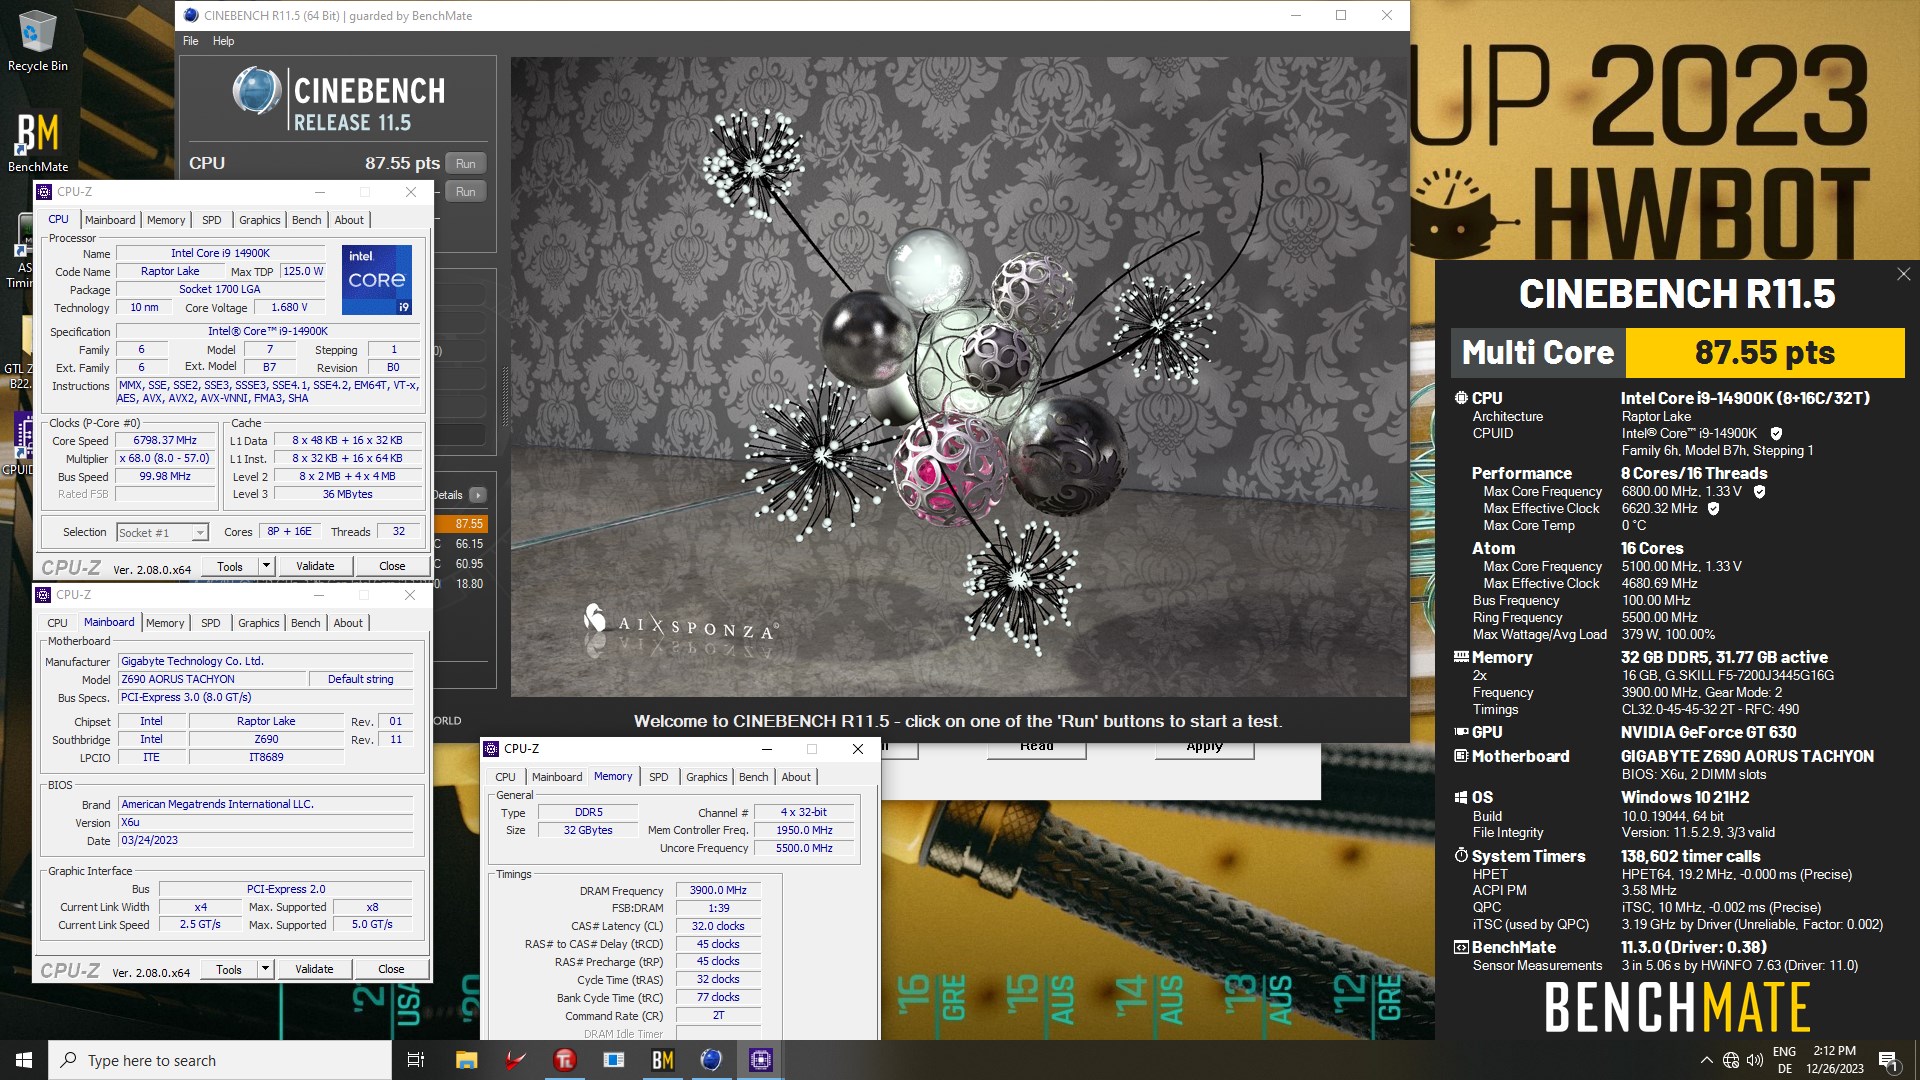This screenshot has height=1080, width=1920.
Task: Open Tools dropdown arrow in top CPU-Z window
Action: (x=266, y=566)
